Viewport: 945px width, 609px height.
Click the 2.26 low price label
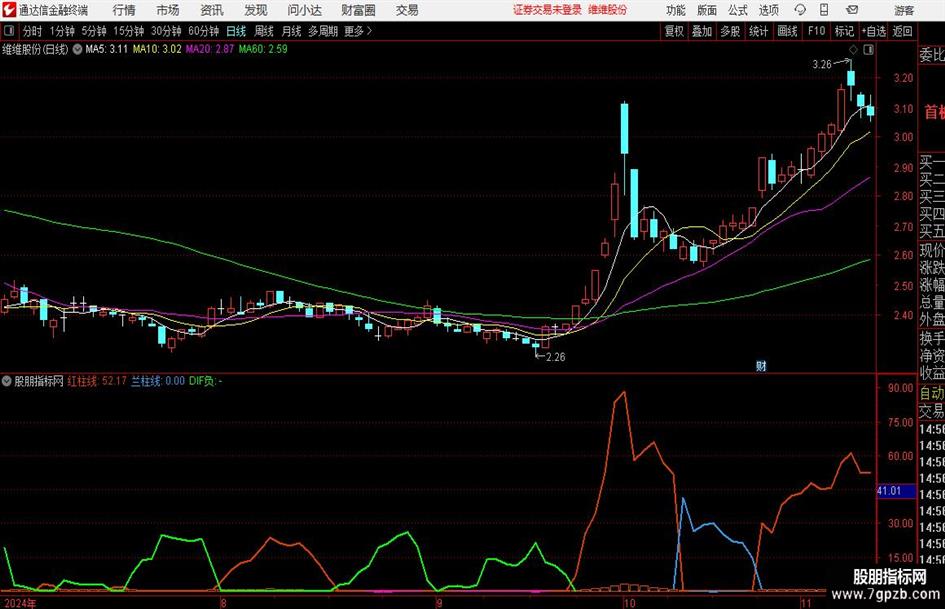click(x=556, y=356)
